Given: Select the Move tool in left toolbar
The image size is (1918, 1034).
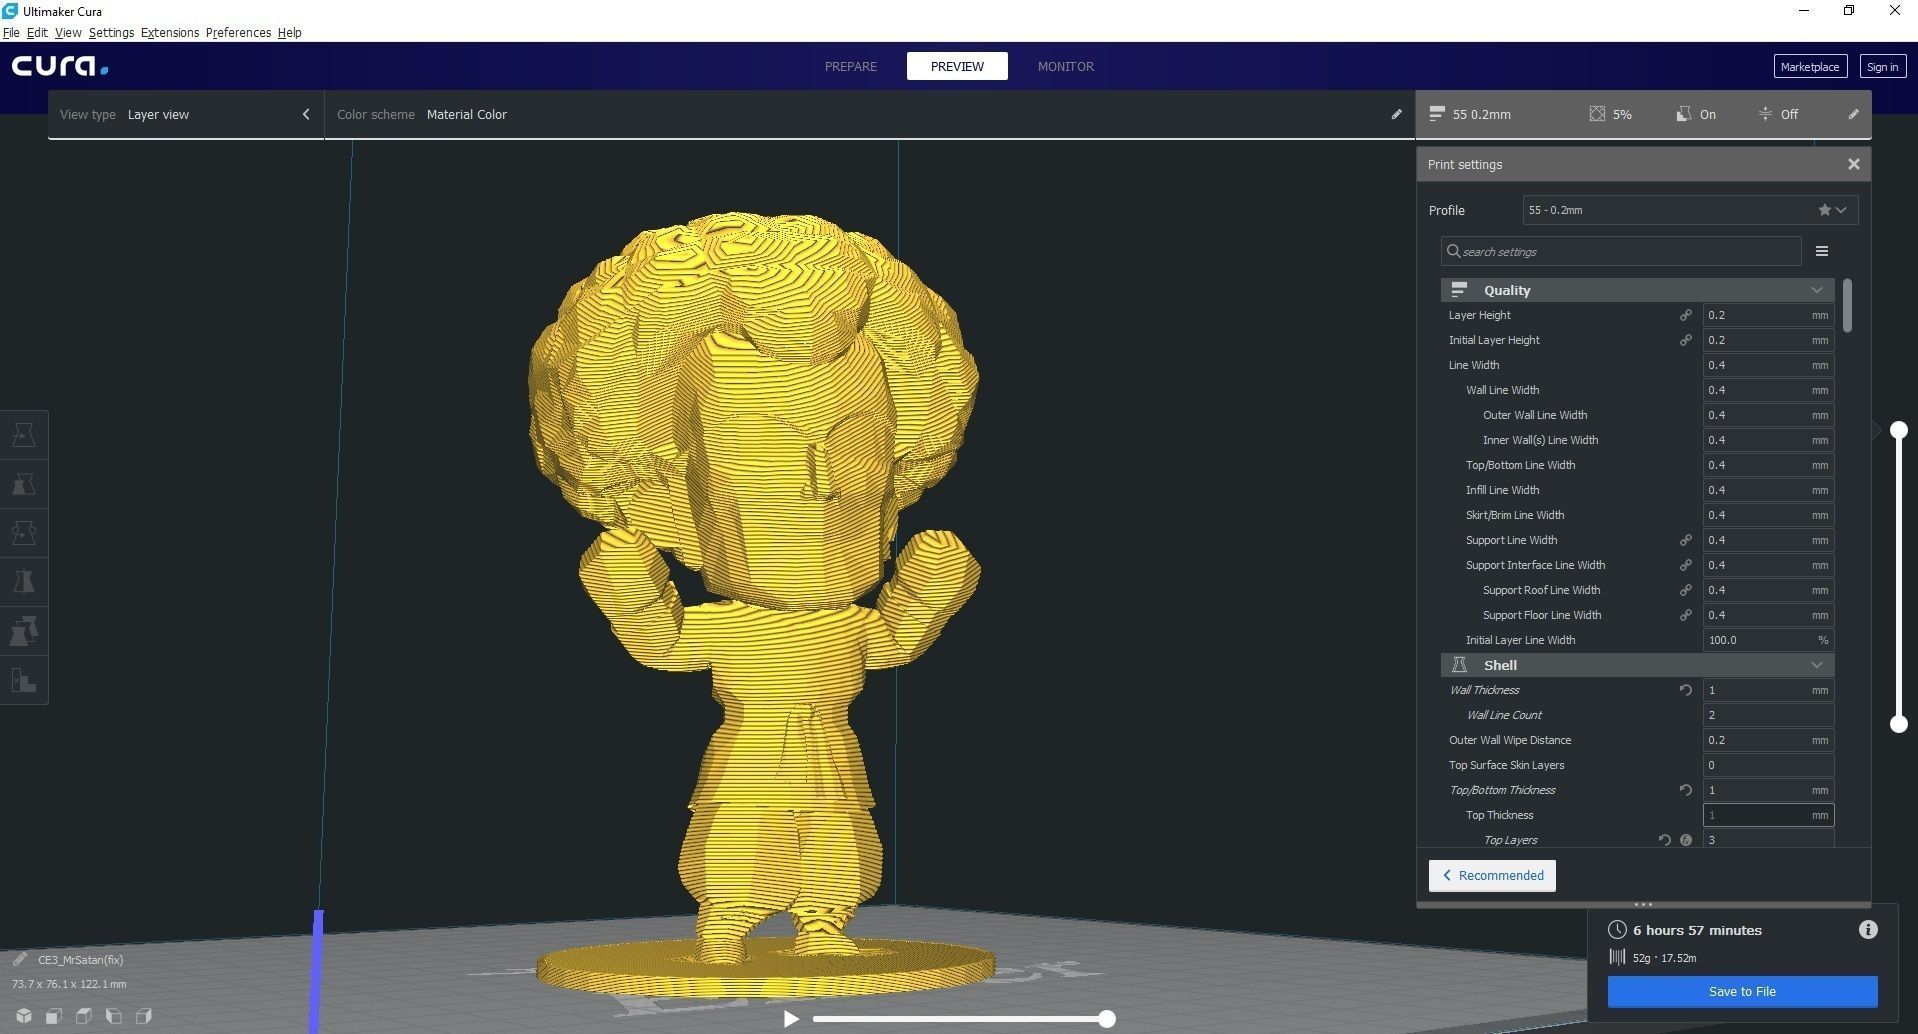Looking at the screenshot, I should [x=24, y=435].
